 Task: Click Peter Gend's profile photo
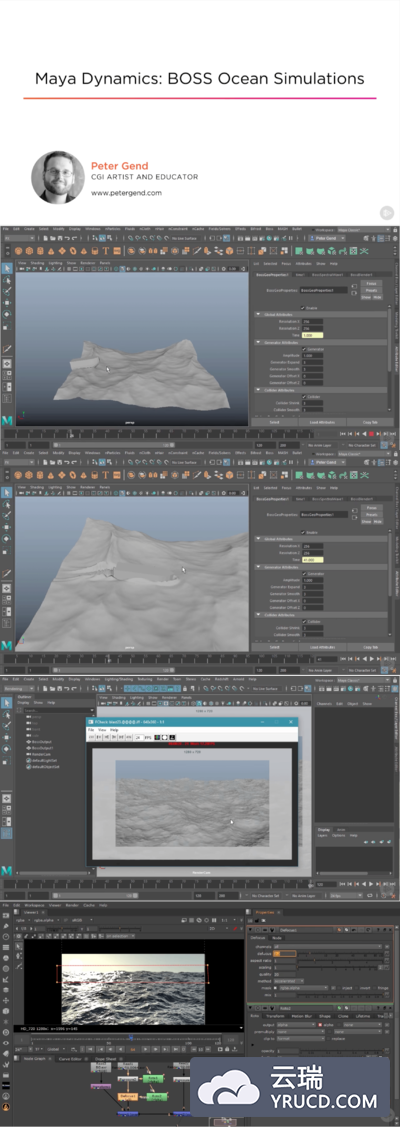coord(57,177)
